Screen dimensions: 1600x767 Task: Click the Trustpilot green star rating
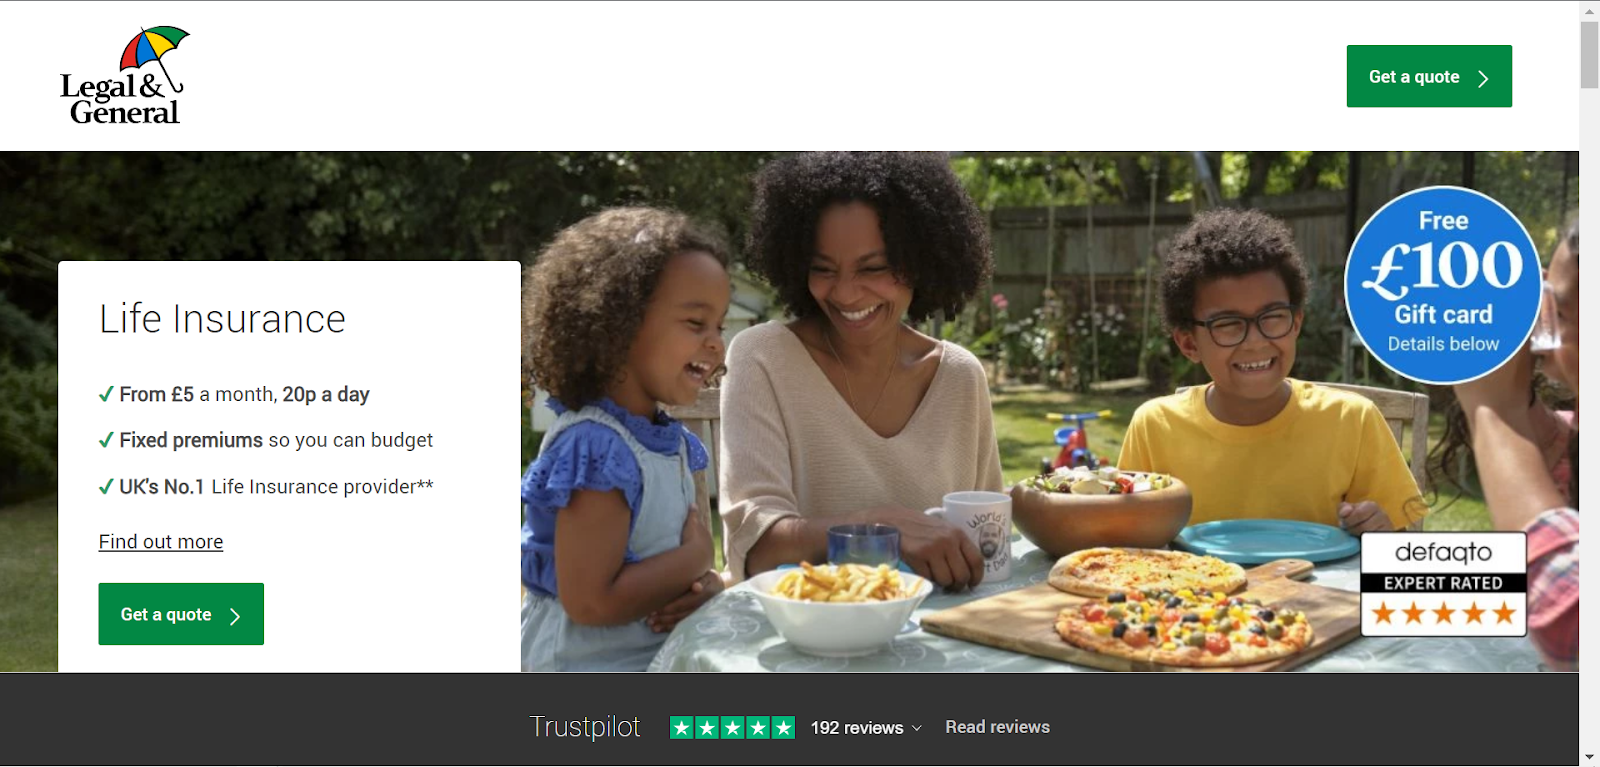(732, 727)
